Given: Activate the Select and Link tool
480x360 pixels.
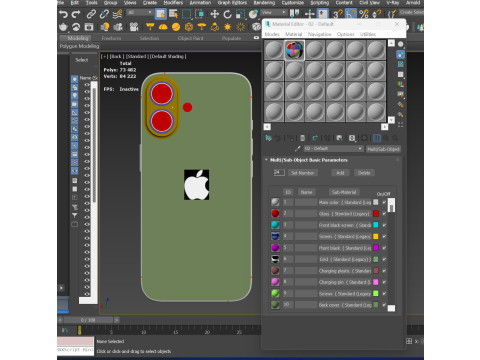Looking at the screenshot, I should click(x=91, y=14).
